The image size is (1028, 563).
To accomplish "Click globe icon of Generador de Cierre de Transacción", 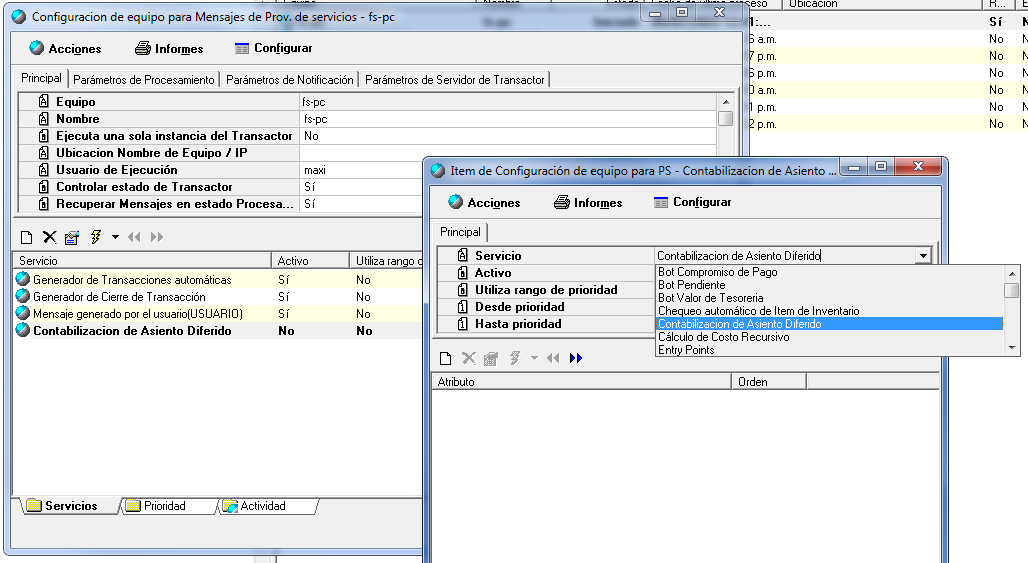I will [x=23, y=296].
